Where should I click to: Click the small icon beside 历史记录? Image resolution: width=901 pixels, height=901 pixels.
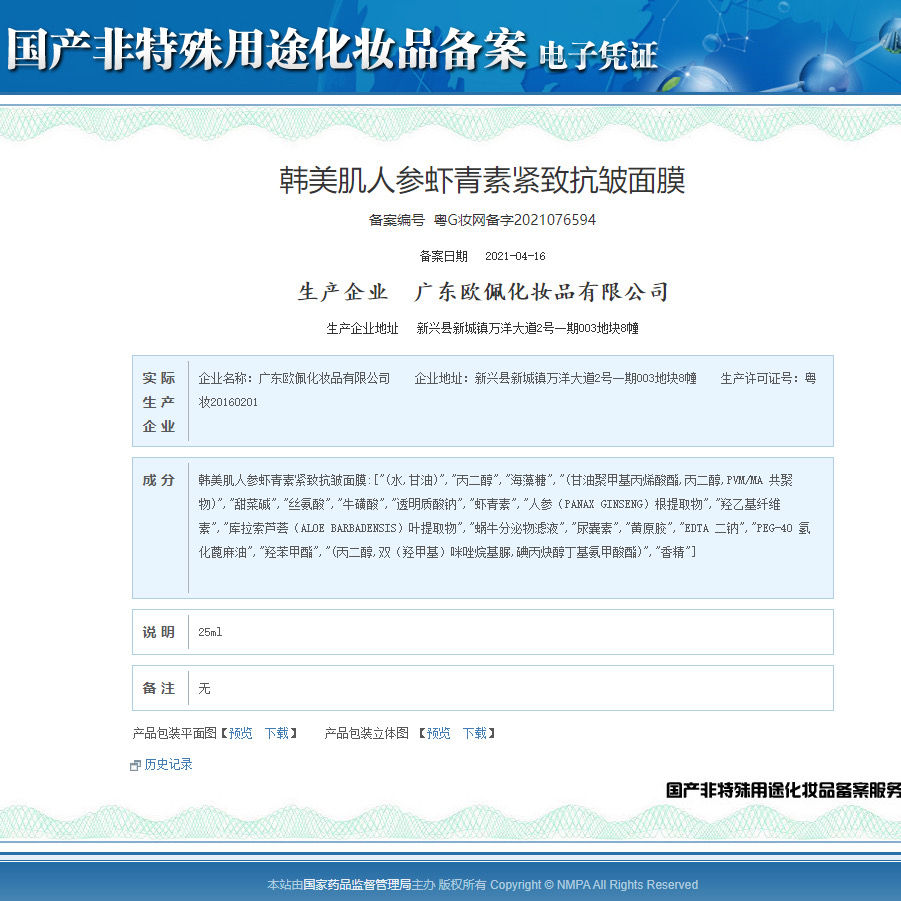pos(136,765)
